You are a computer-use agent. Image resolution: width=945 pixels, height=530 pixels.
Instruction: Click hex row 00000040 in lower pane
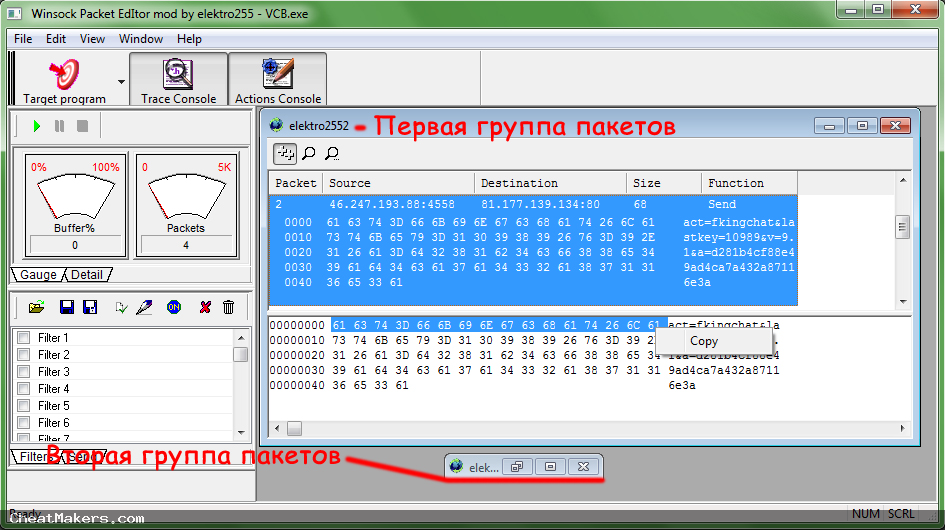click(482, 385)
